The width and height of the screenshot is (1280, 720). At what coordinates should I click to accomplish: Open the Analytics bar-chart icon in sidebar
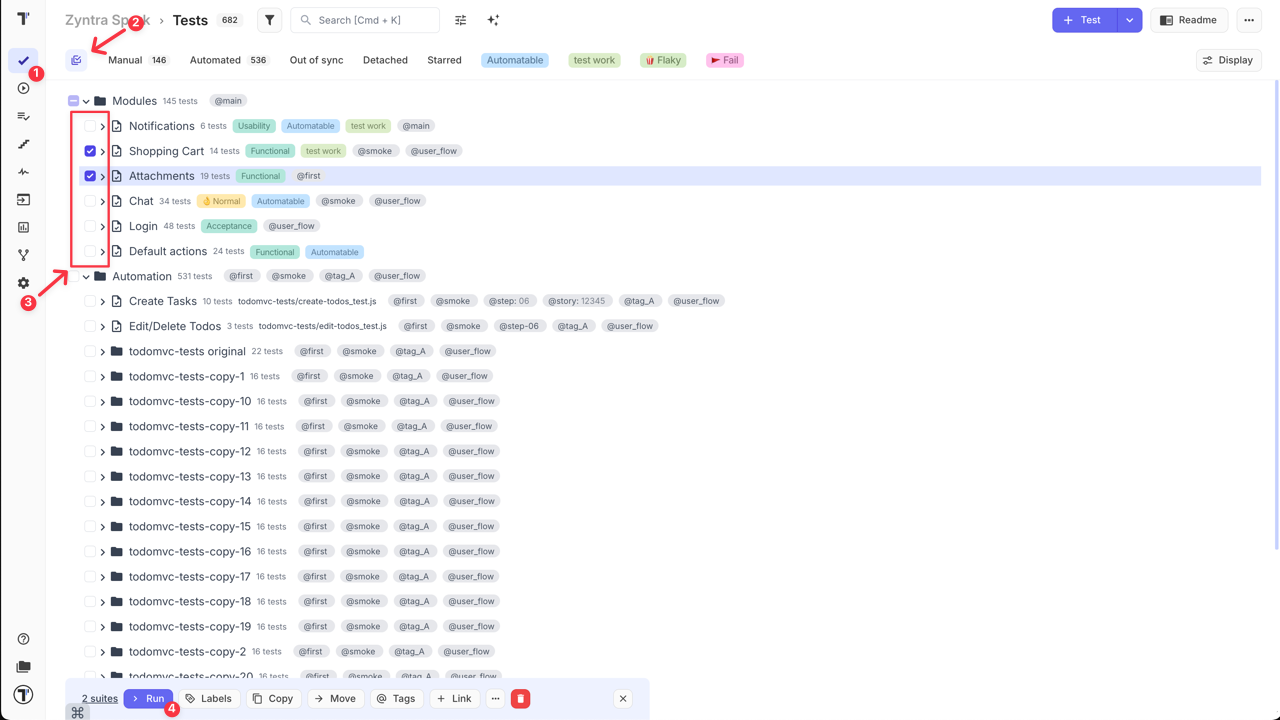click(x=23, y=227)
